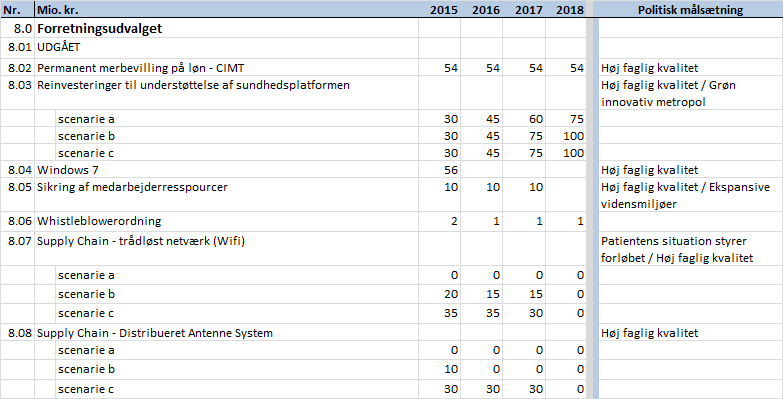Select value 10 in 8.08 scenarie b
Image resolution: width=783 pixels, height=399 pixels.
(439, 369)
